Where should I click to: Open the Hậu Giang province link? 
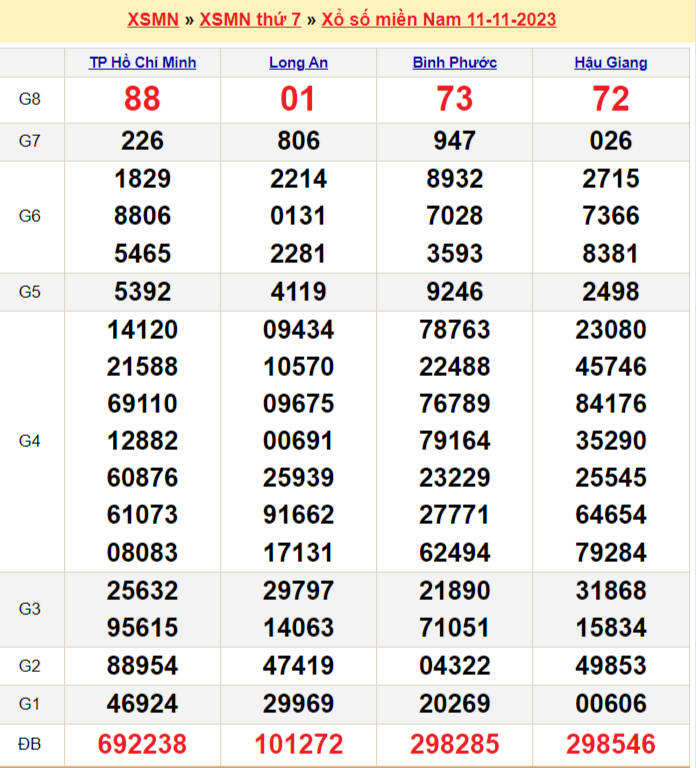[610, 62]
